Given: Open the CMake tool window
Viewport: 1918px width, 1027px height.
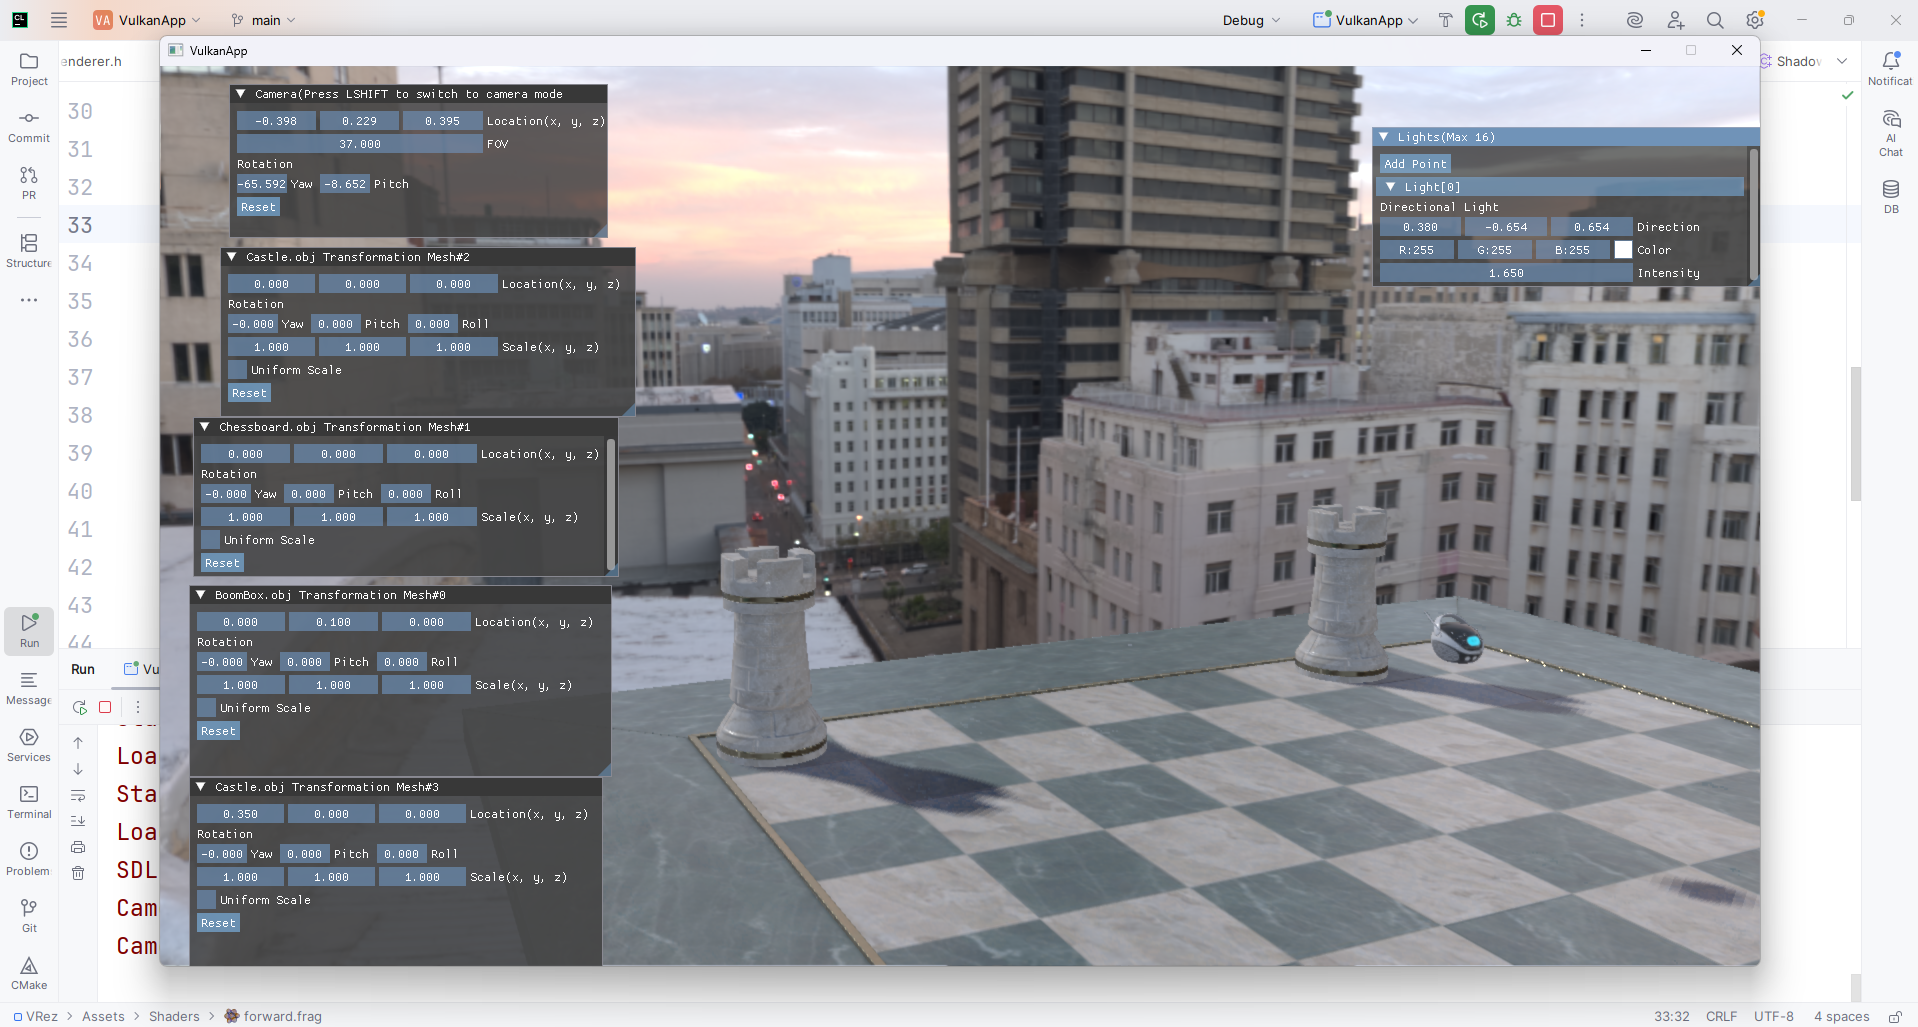Looking at the screenshot, I should pyautogui.click(x=29, y=972).
